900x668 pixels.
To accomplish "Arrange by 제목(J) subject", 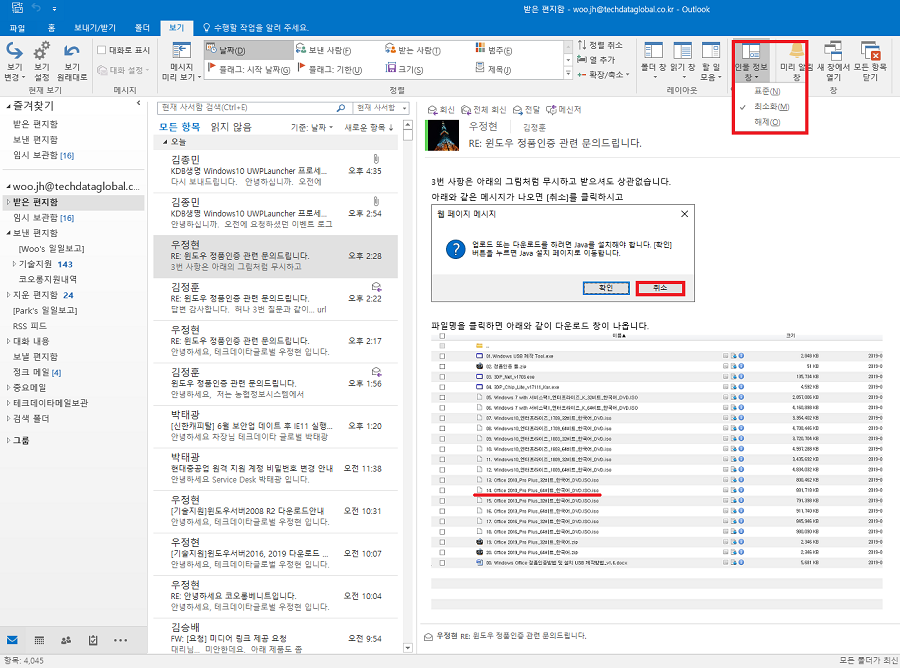I will click(x=493, y=69).
